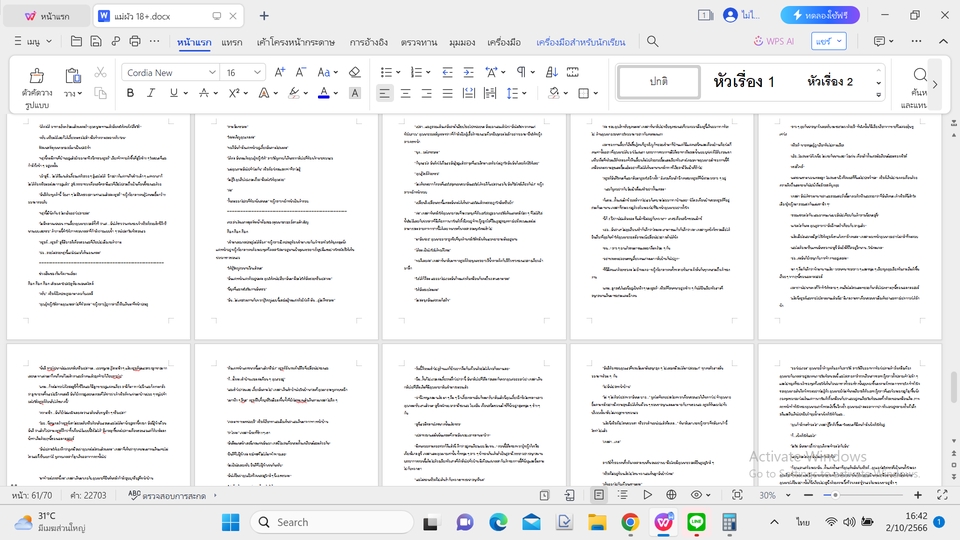Click the comments icon at top right
960x540 pixels.
click(x=879, y=41)
